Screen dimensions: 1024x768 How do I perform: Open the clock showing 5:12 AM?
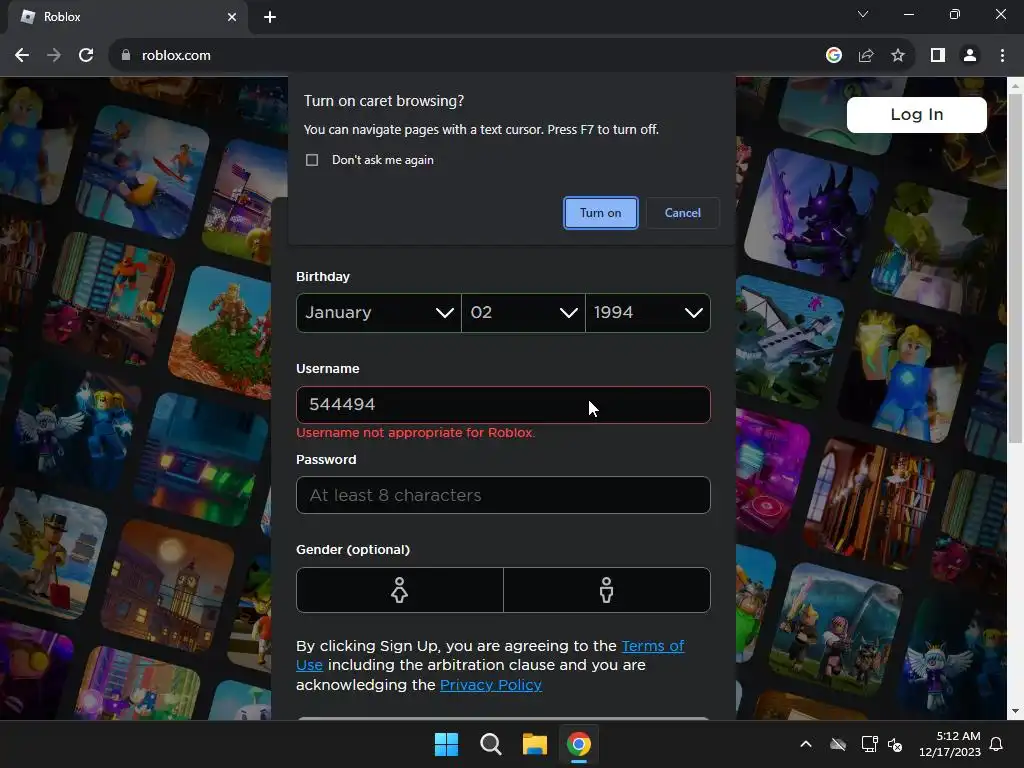950,744
